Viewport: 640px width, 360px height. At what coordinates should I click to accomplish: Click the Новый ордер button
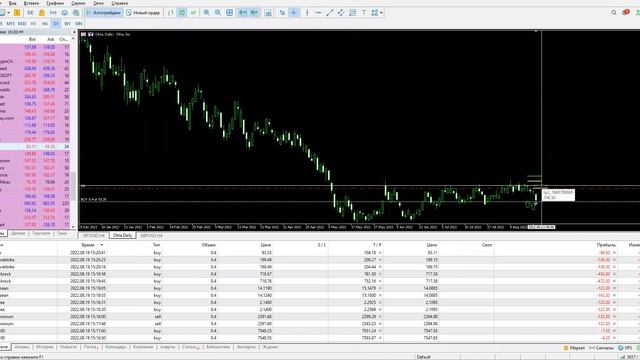pos(143,13)
